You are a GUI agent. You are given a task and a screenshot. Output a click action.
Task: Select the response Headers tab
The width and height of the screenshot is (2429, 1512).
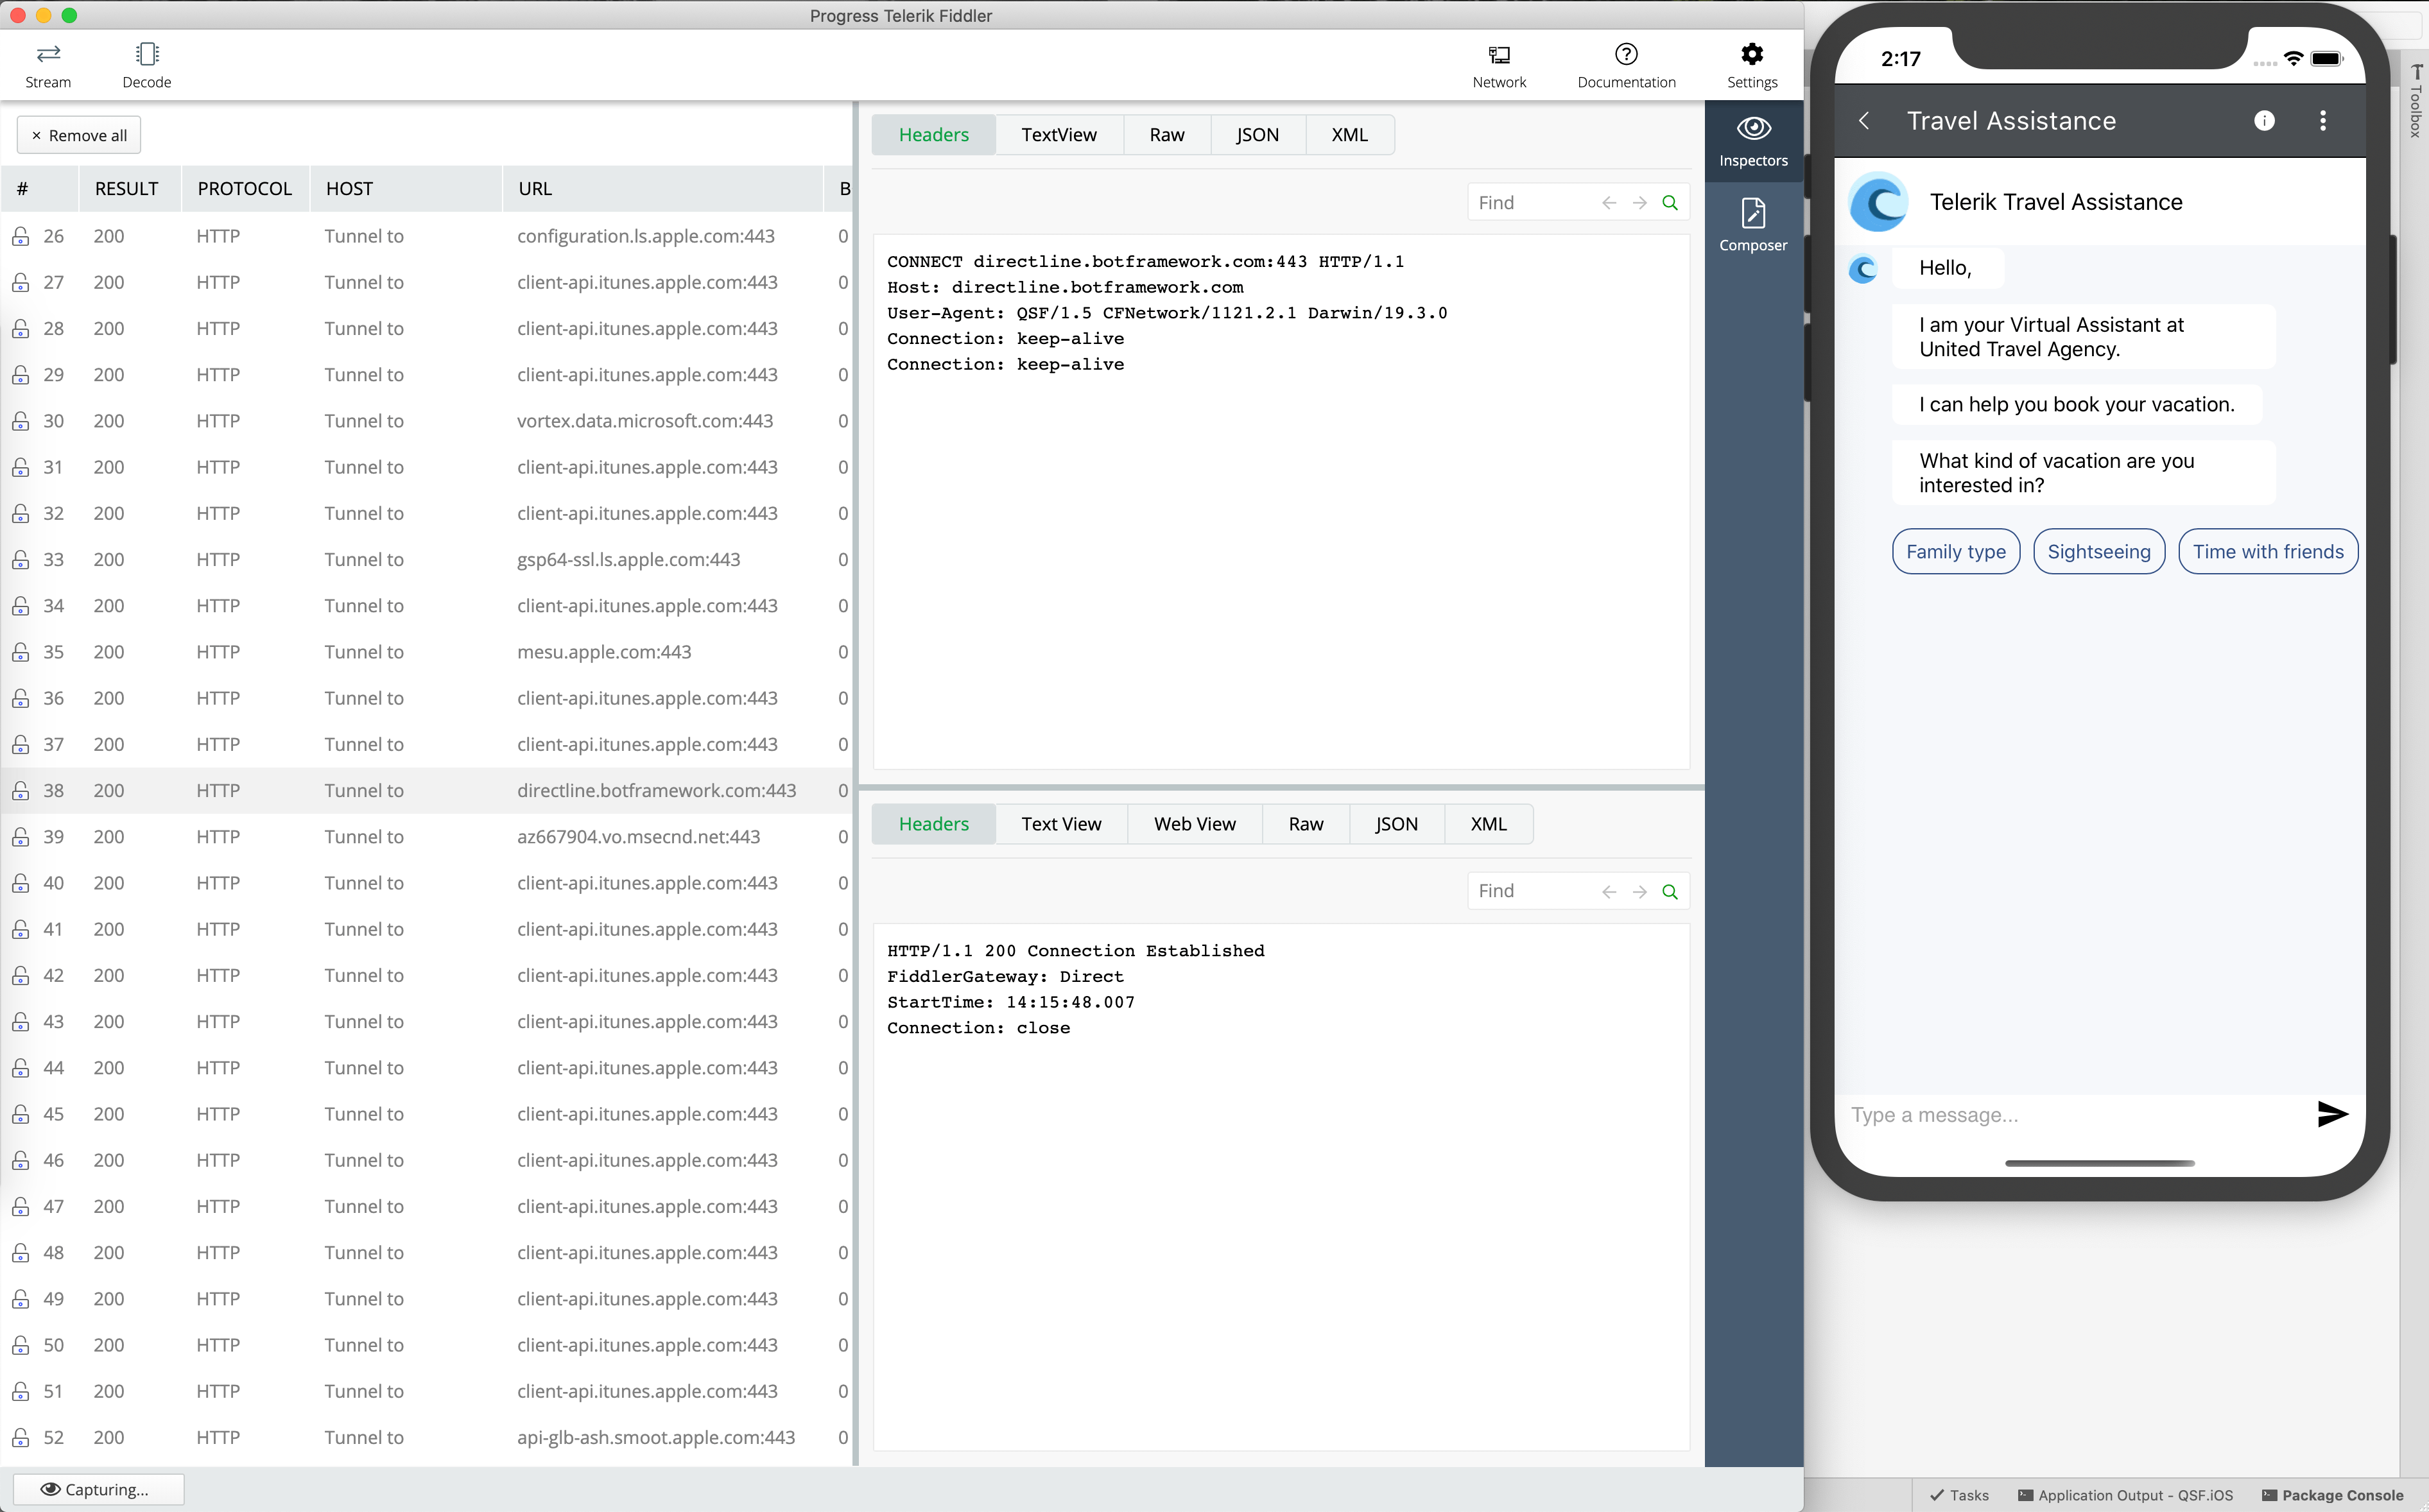[933, 824]
